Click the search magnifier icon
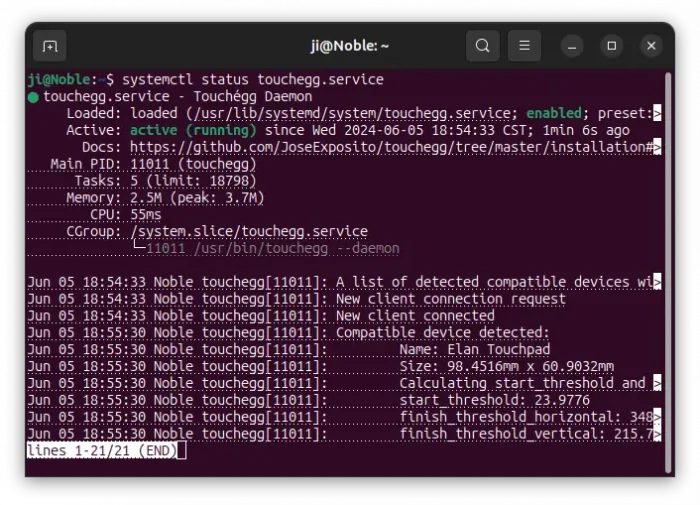Image resolution: width=700 pixels, height=505 pixels. pyautogui.click(x=482, y=46)
